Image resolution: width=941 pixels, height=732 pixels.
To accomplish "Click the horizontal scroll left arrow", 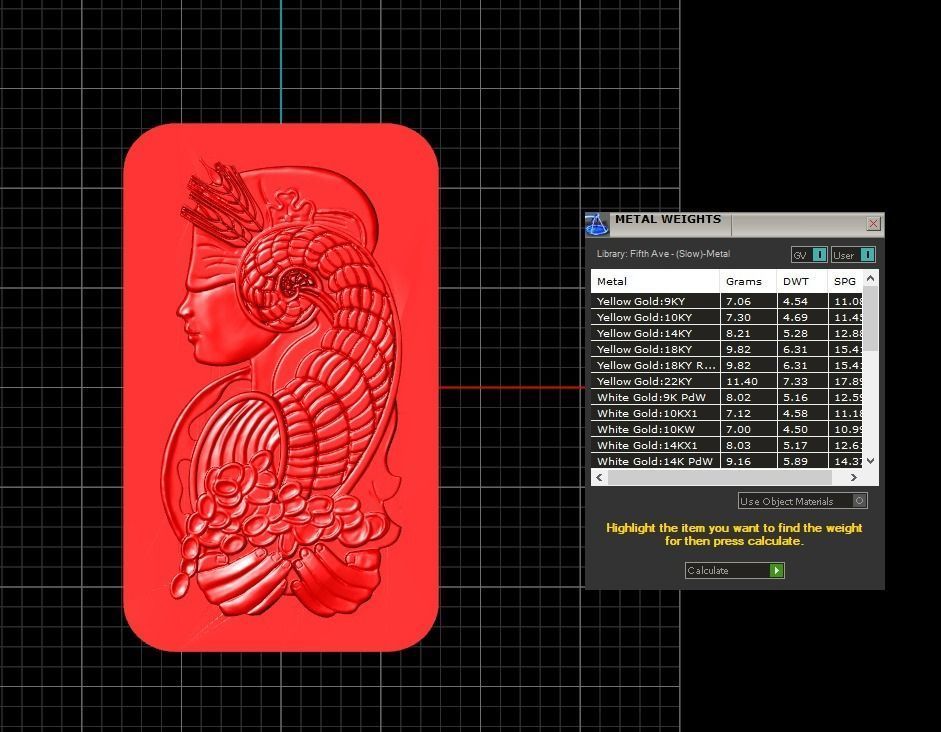I will (x=599, y=478).
